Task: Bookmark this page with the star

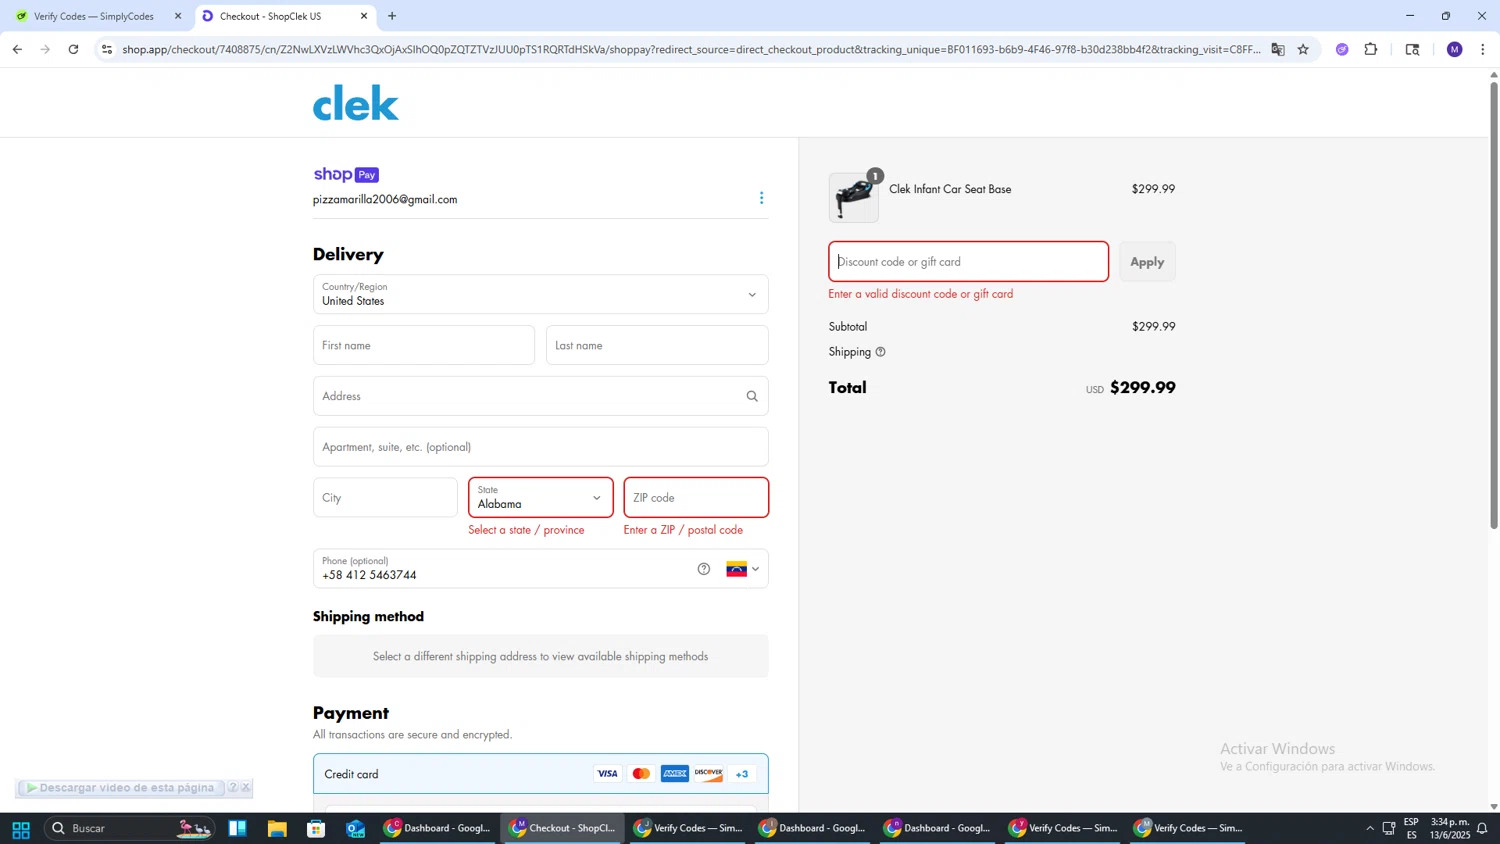Action: point(1303,49)
